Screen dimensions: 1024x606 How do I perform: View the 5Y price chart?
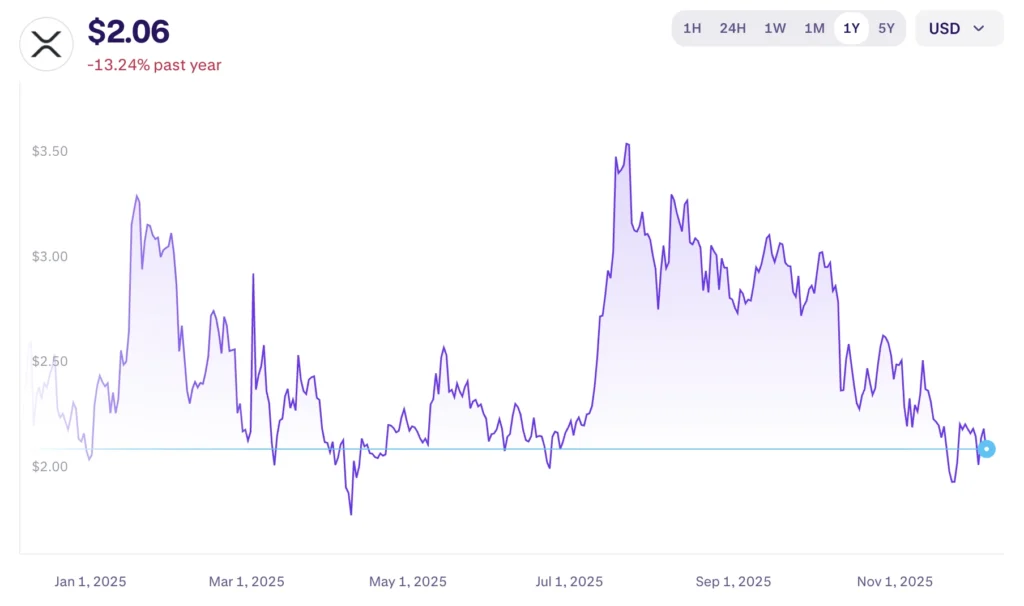(886, 28)
